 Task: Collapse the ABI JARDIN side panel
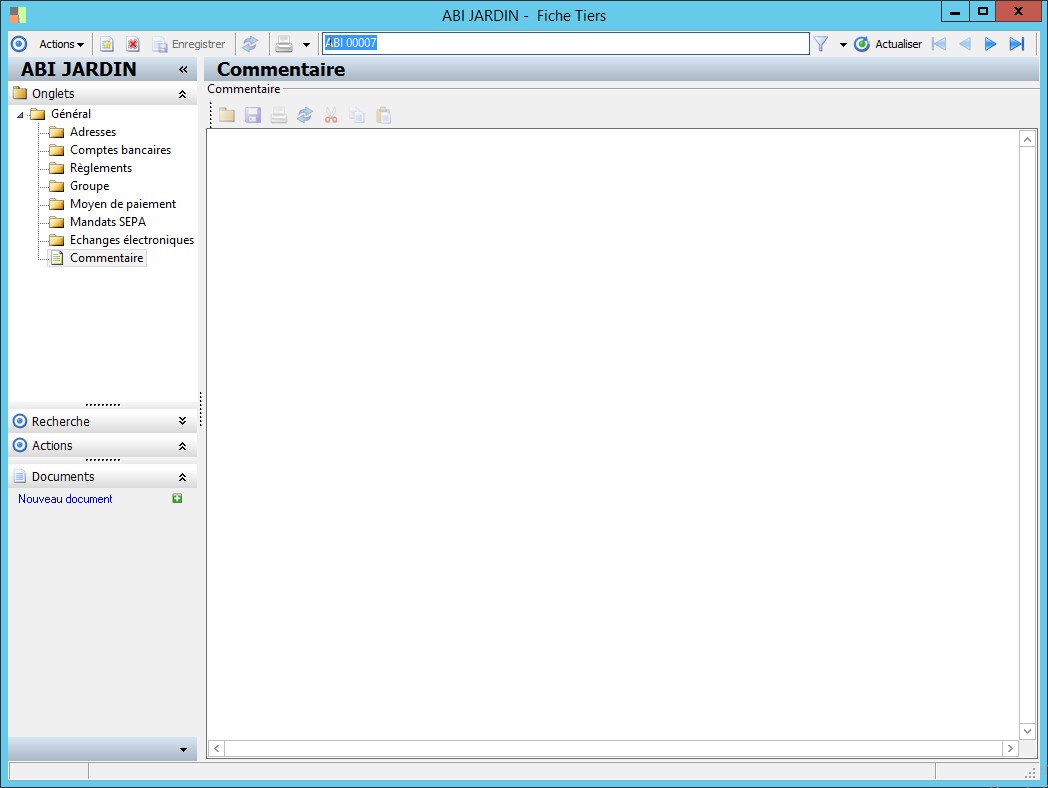[183, 70]
